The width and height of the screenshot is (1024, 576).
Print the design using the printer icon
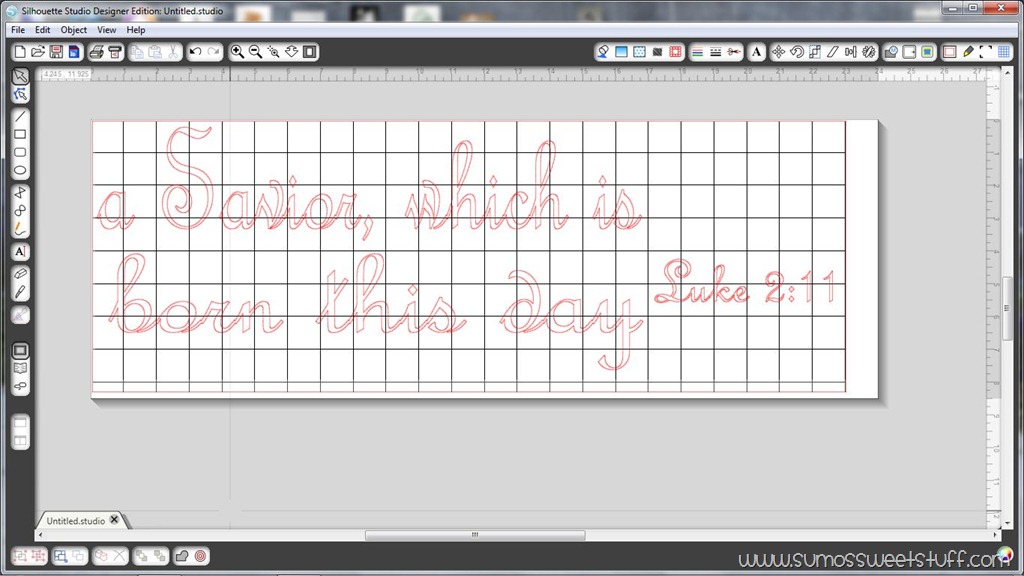click(x=97, y=52)
